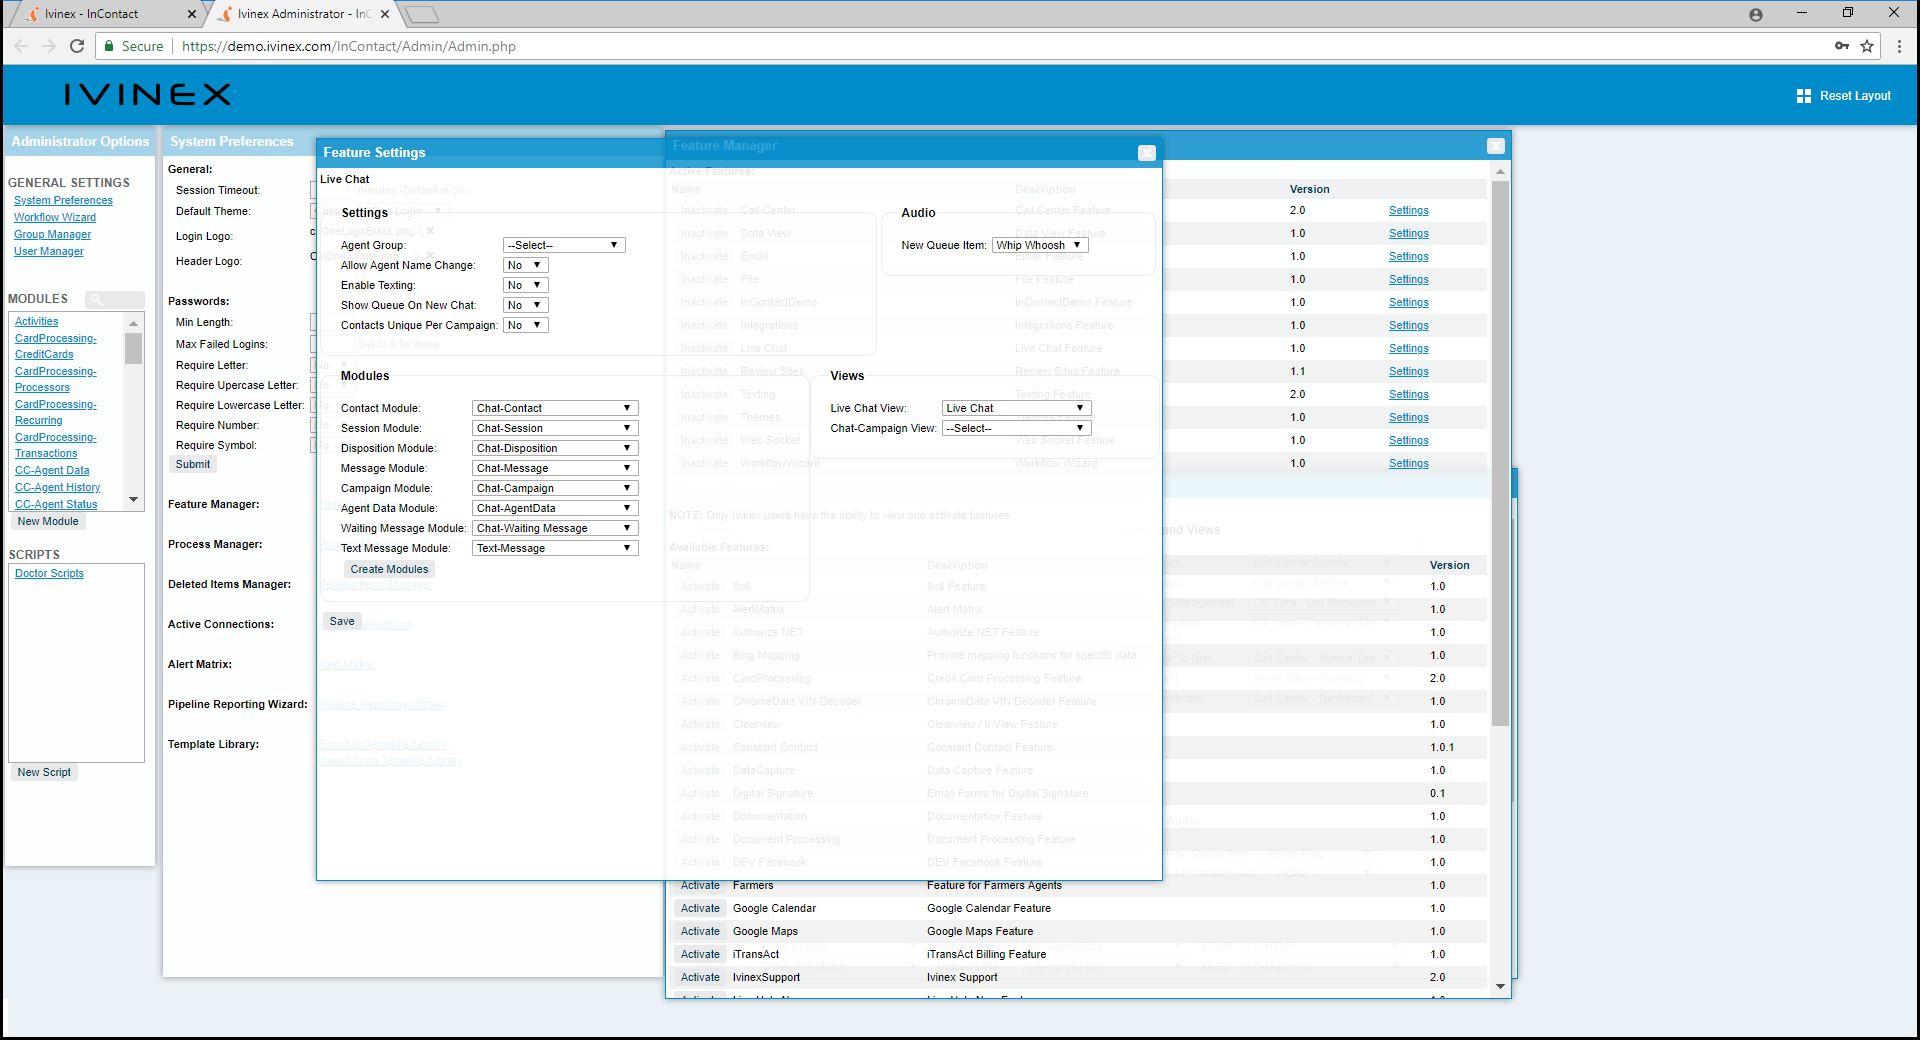Go back in browser history
The width and height of the screenshot is (1920, 1040).
[21, 46]
